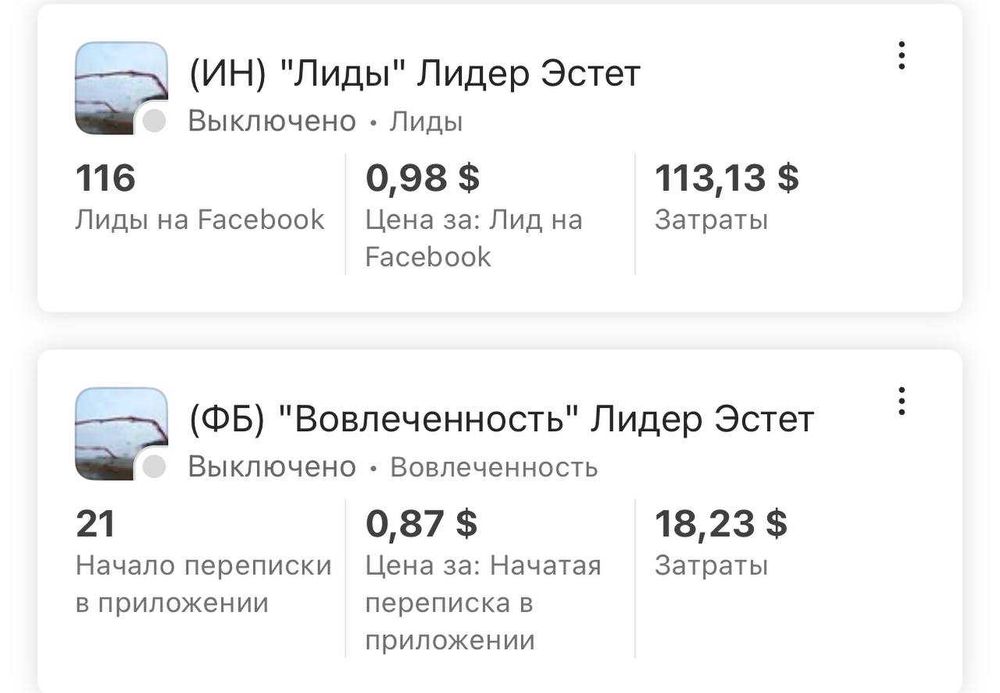This screenshot has width=1000, height=693.
Task: Open three-dot menu for "Вовлеченность" campaign
Action: (901, 402)
